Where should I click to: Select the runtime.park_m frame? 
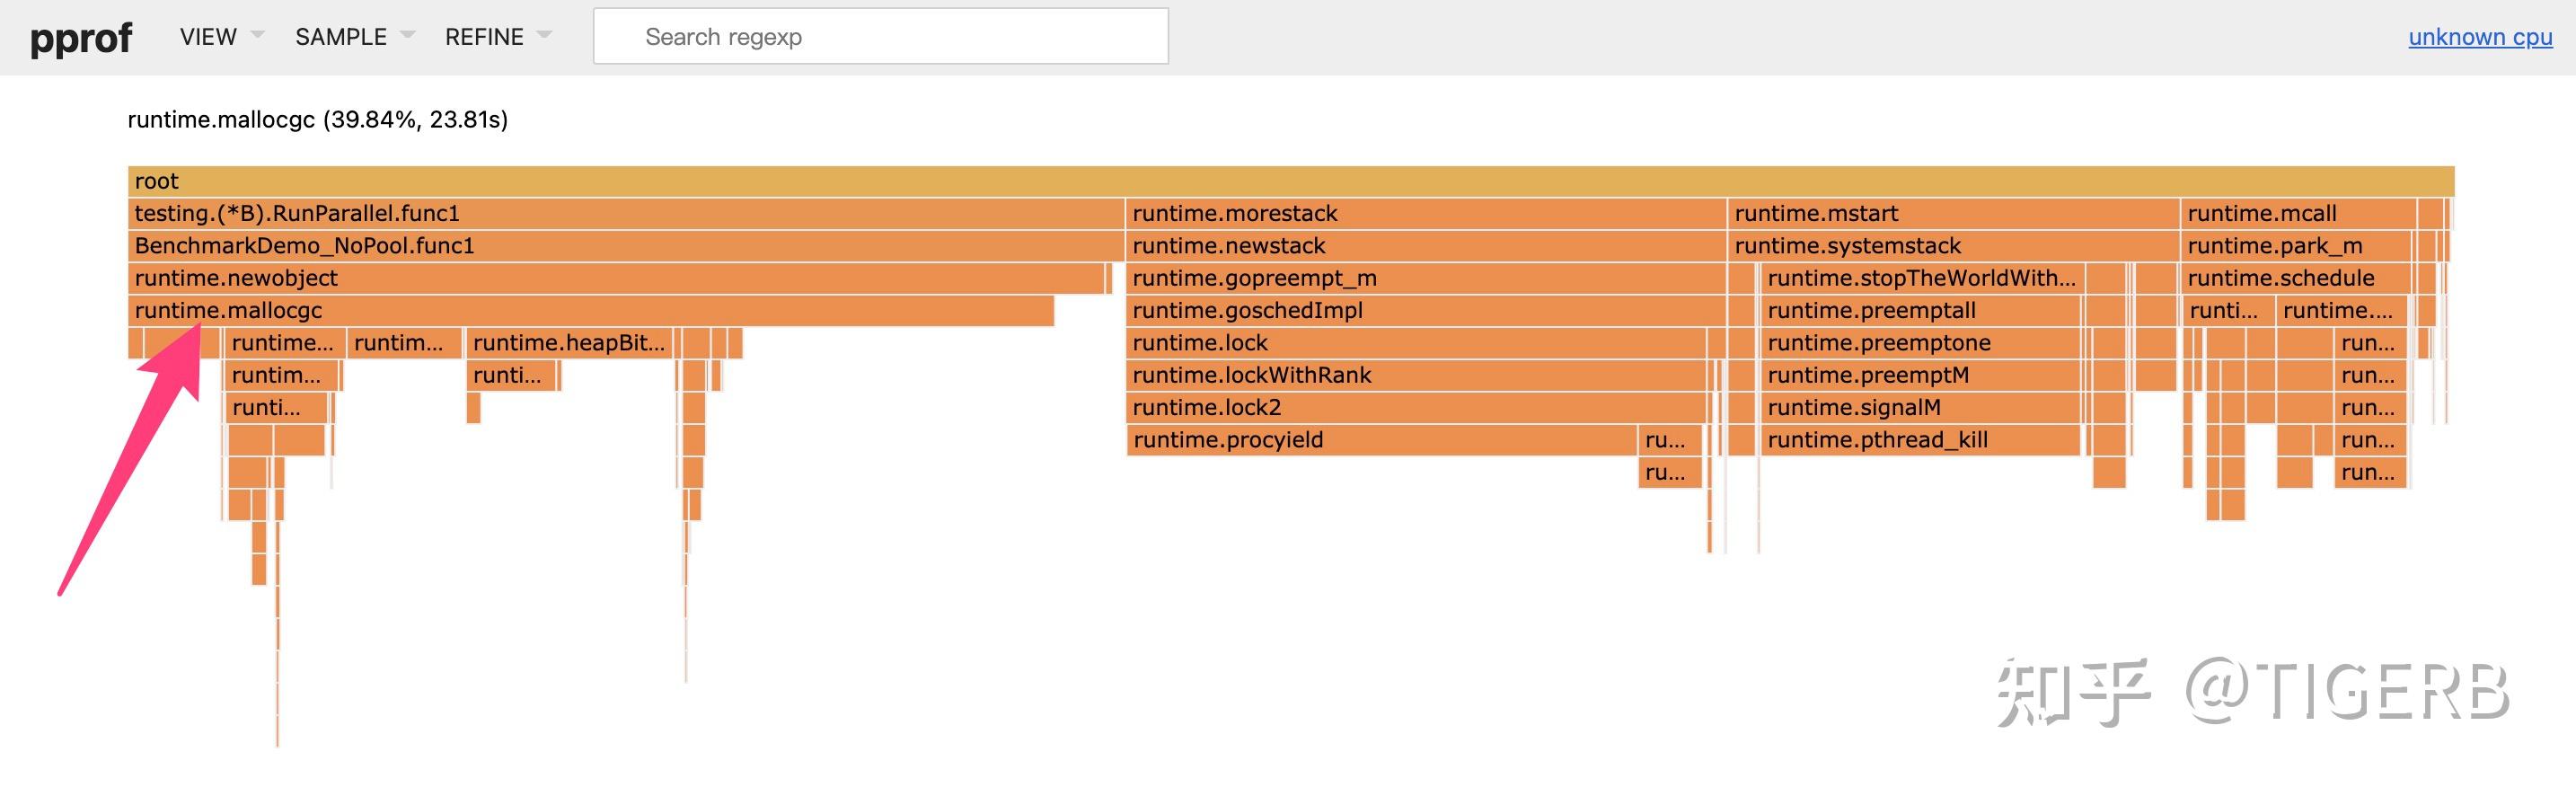click(2296, 246)
